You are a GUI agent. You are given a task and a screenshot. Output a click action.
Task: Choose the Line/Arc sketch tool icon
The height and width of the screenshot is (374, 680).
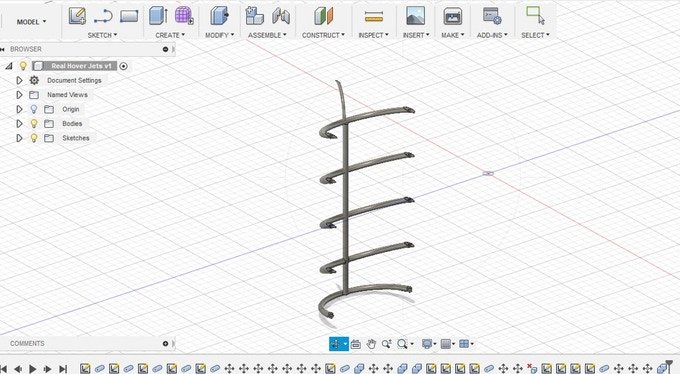tap(103, 16)
